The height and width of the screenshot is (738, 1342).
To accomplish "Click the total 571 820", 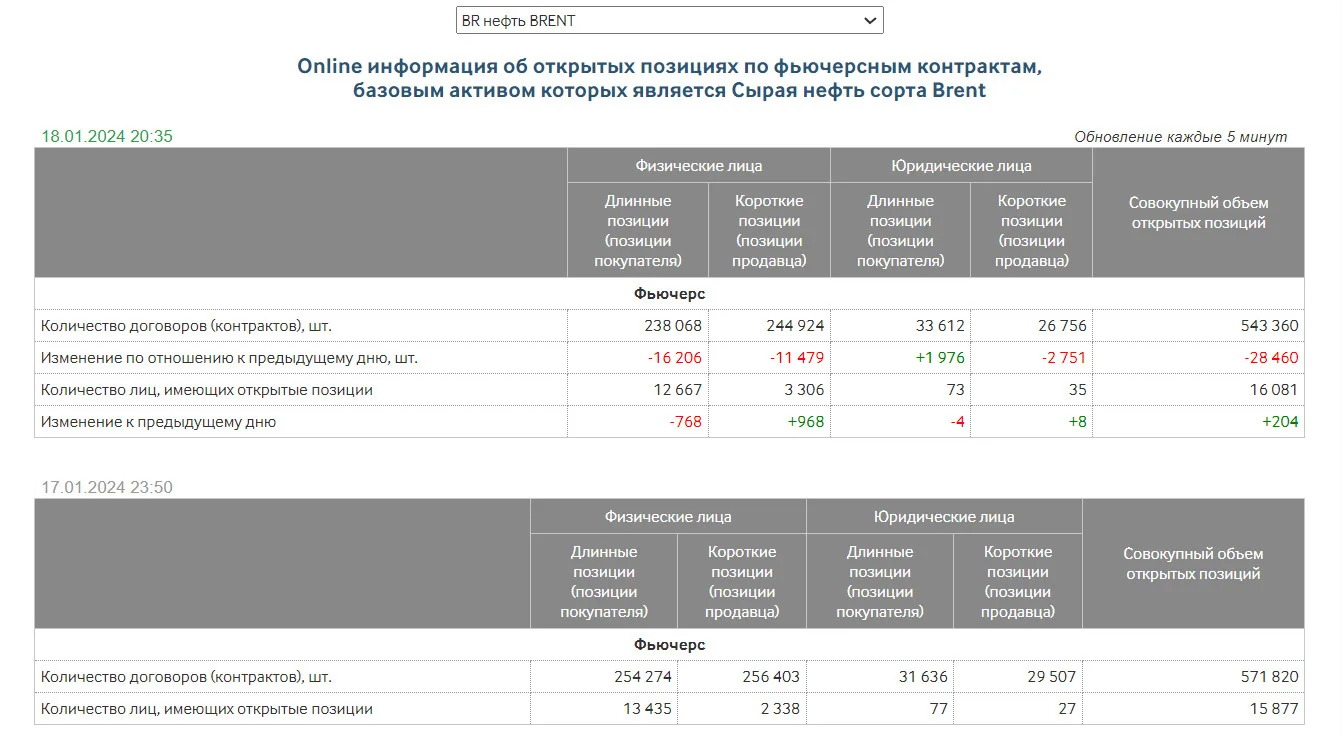I will tap(1269, 677).
